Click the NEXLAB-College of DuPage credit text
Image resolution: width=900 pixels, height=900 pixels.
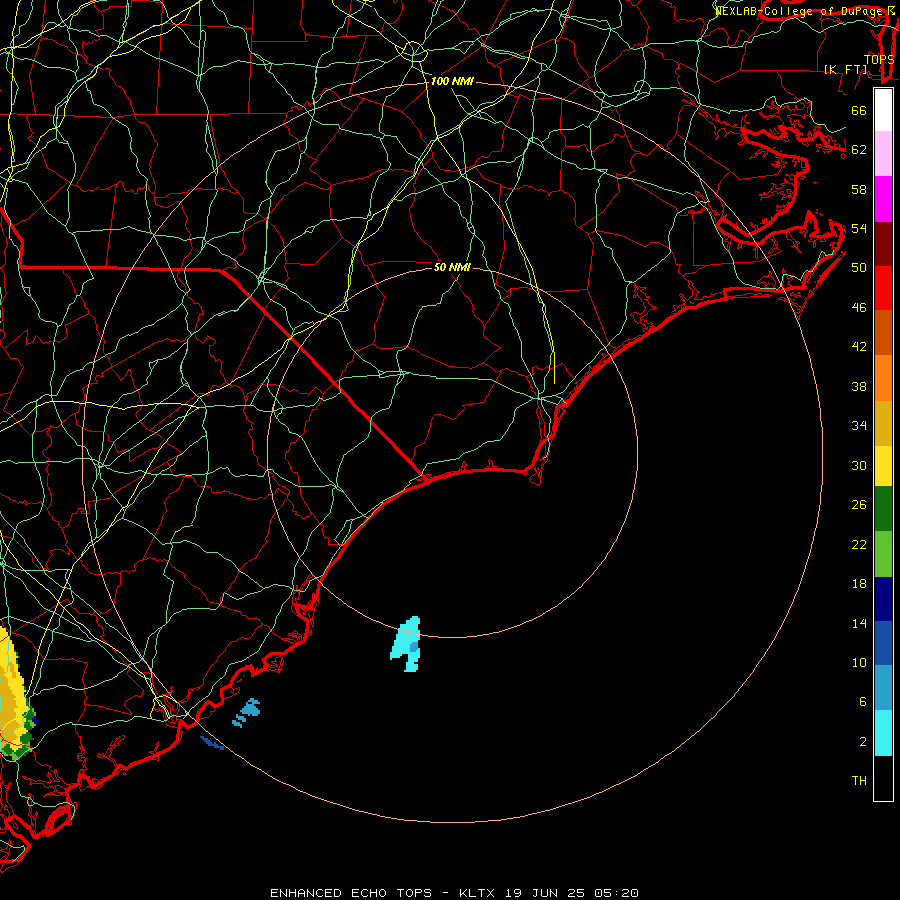[802, 11]
